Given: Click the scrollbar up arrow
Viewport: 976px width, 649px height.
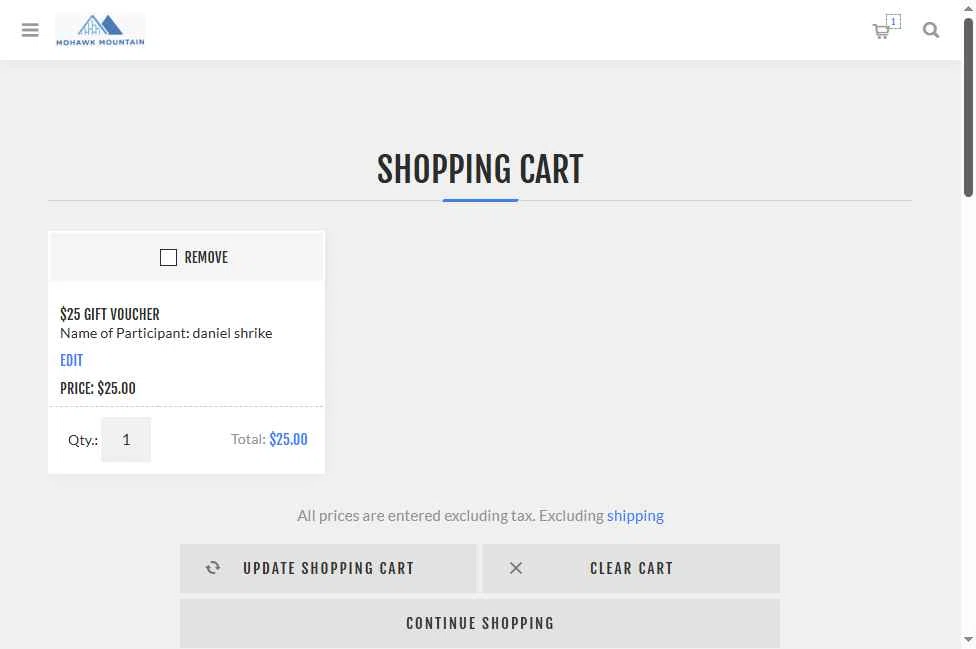Looking at the screenshot, I should (968, 8).
